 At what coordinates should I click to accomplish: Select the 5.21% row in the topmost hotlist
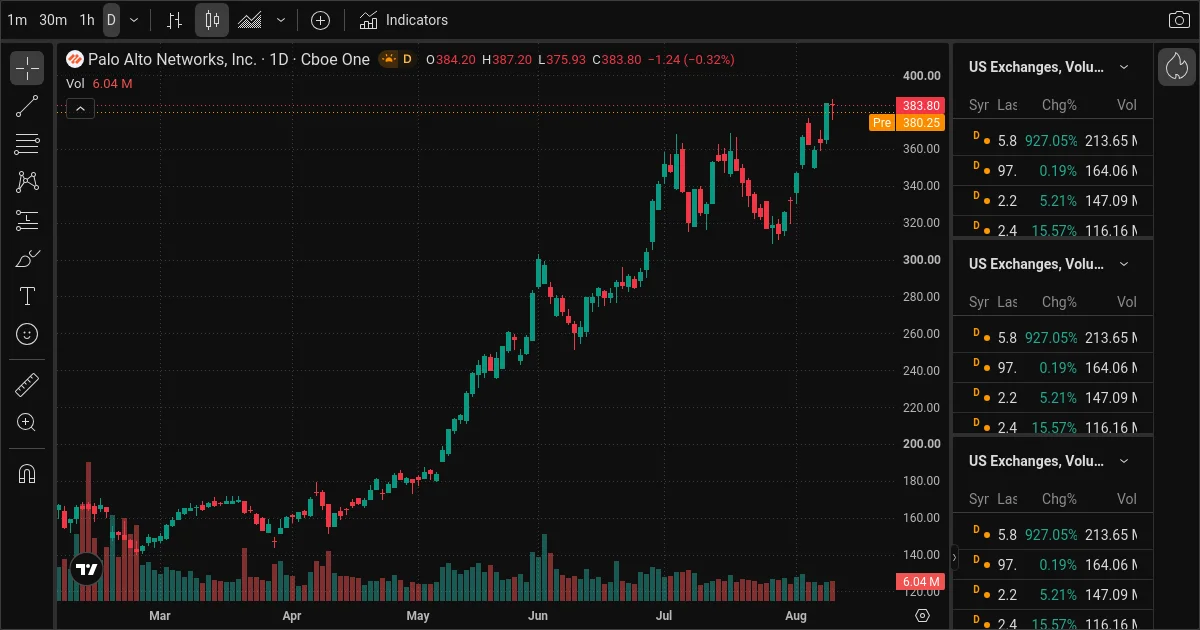(1052, 201)
